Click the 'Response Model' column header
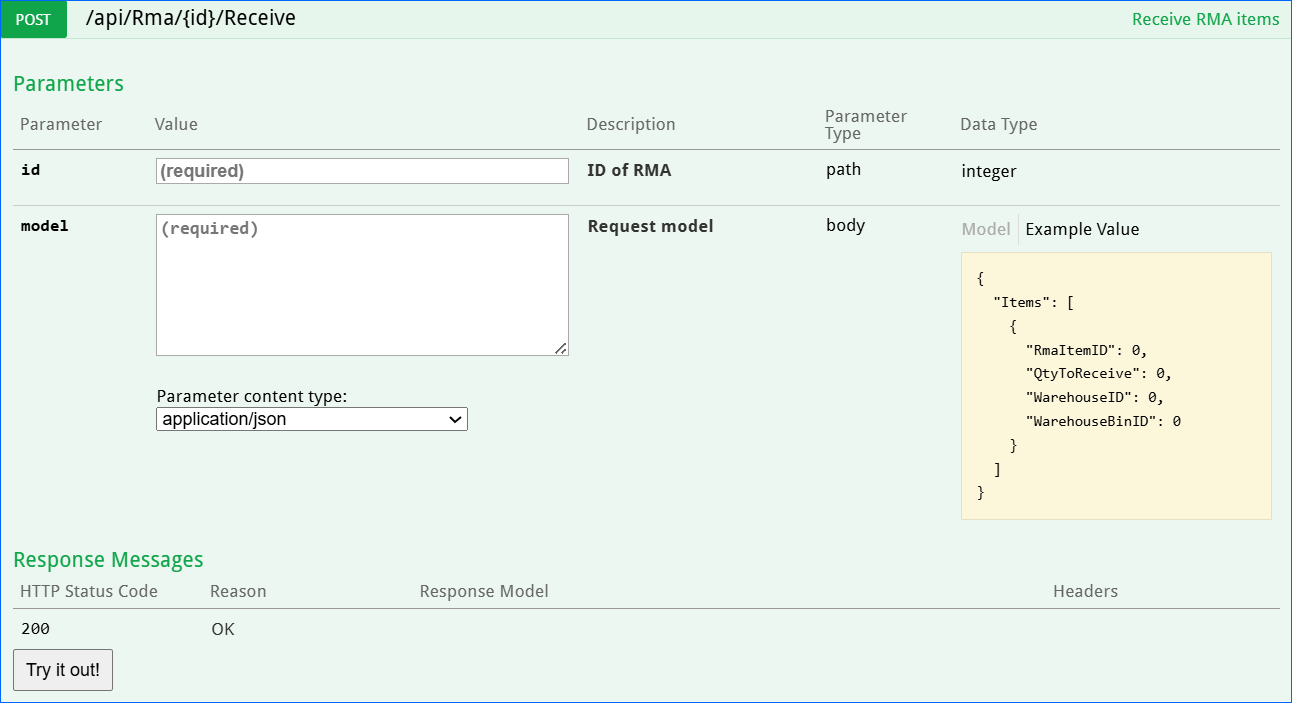1292x703 pixels. pos(484,591)
